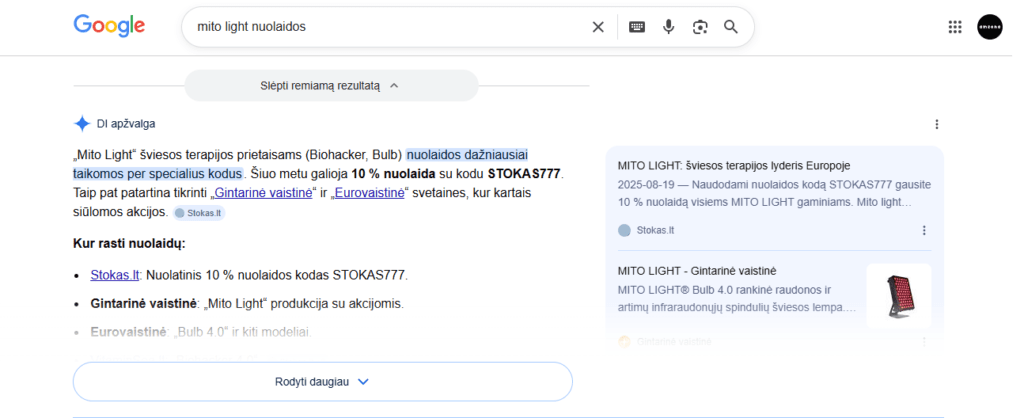
Task: Click the bold text "10 % nuolaida"
Action: point(393,174)
